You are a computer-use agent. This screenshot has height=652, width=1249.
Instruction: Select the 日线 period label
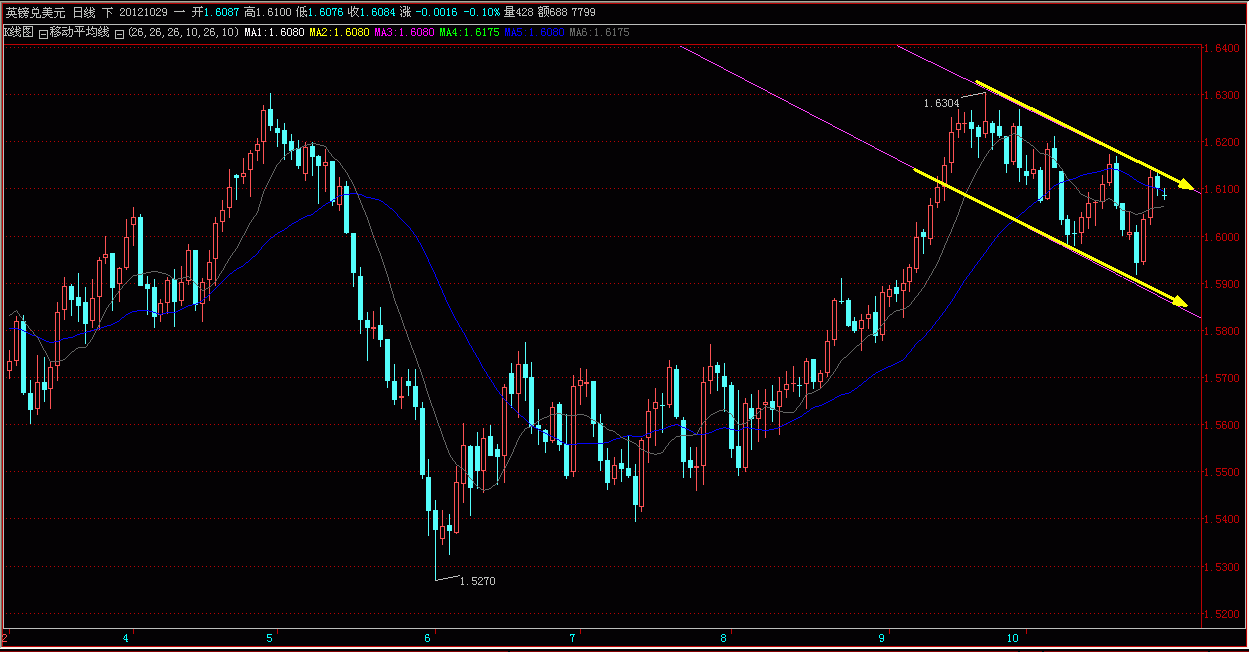tap(85, 12)
